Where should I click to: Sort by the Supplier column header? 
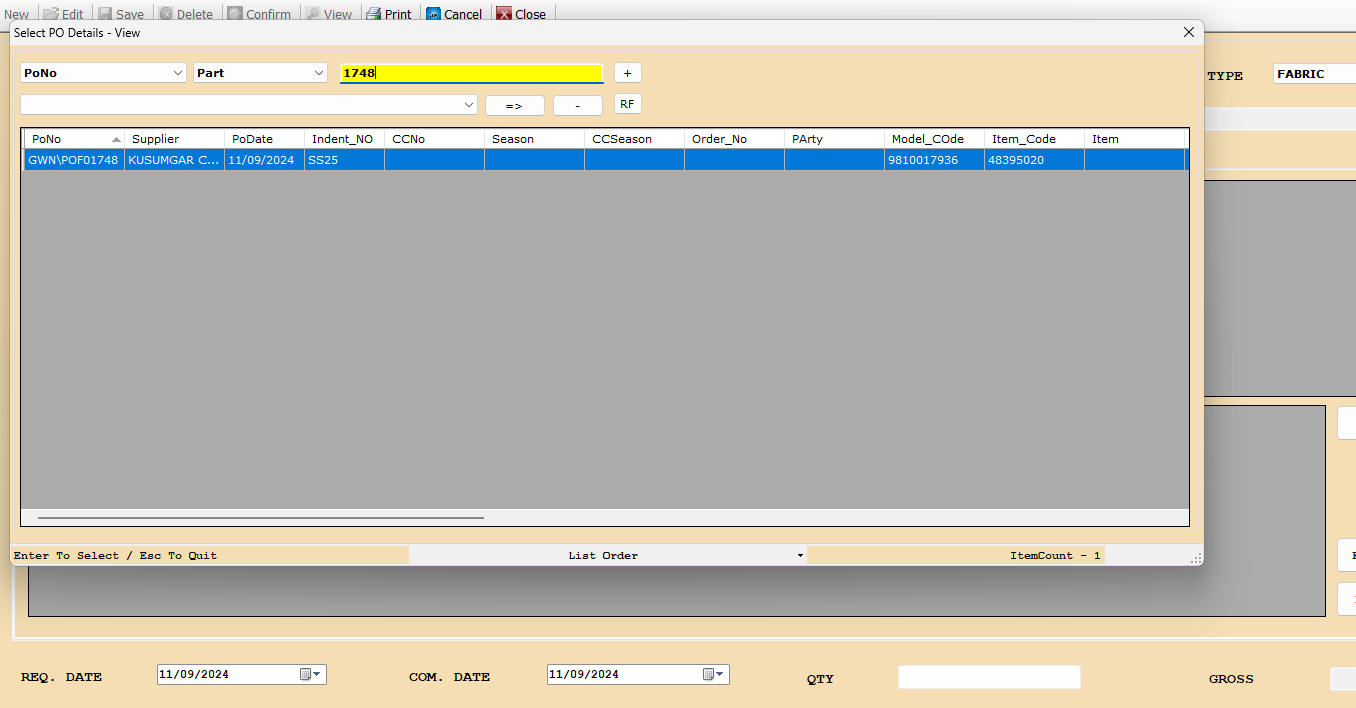174,139
